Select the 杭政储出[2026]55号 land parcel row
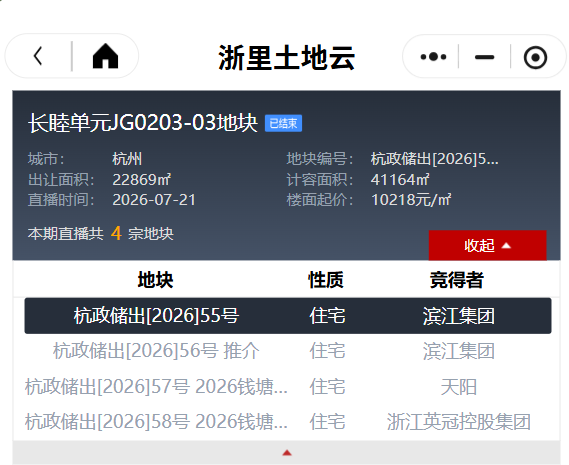 coord(288,315)
